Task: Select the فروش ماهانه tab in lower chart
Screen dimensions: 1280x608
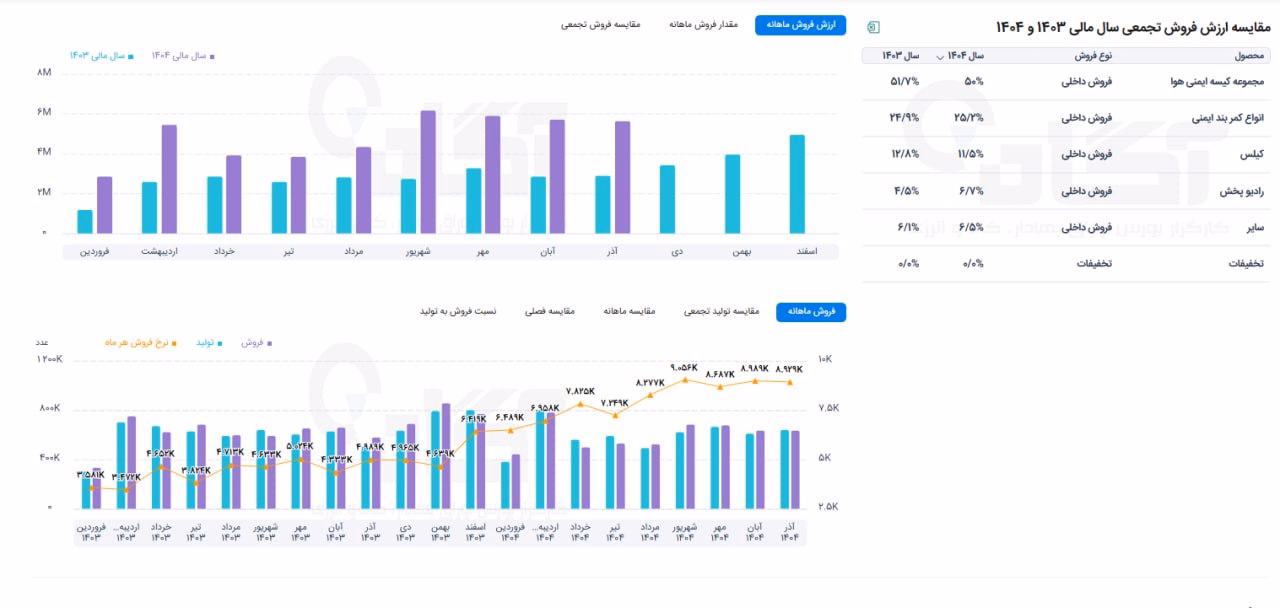Action: pyautogui.click(x=811, y=312)
